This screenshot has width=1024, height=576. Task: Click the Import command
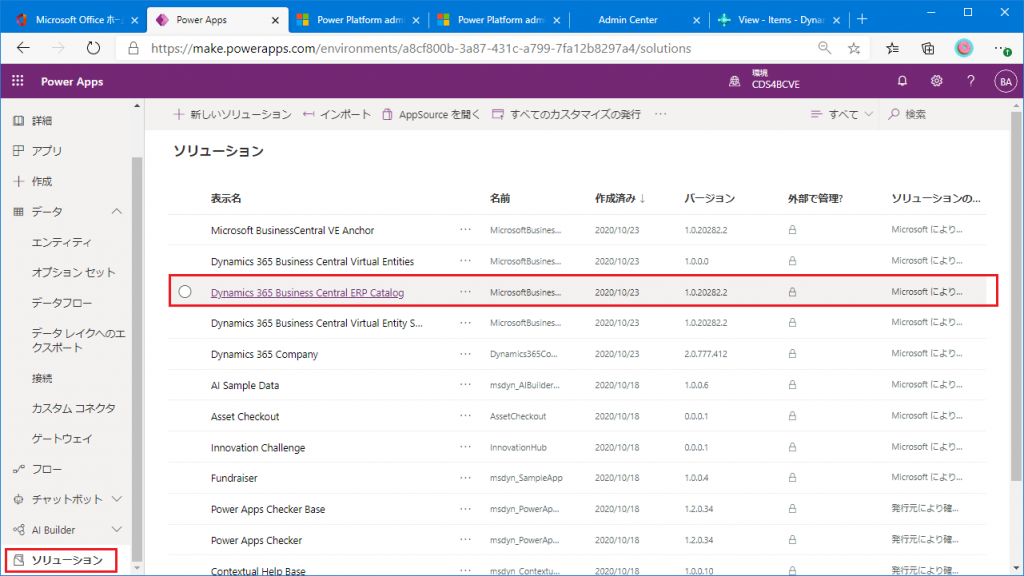(x=337, y=114)
